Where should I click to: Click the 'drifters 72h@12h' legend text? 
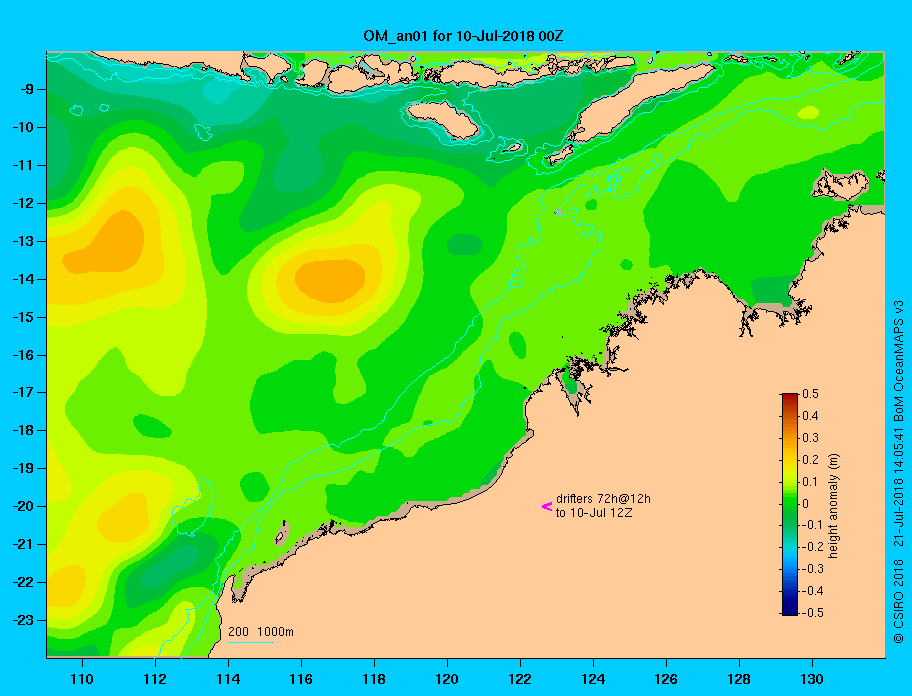coord(603,499)
